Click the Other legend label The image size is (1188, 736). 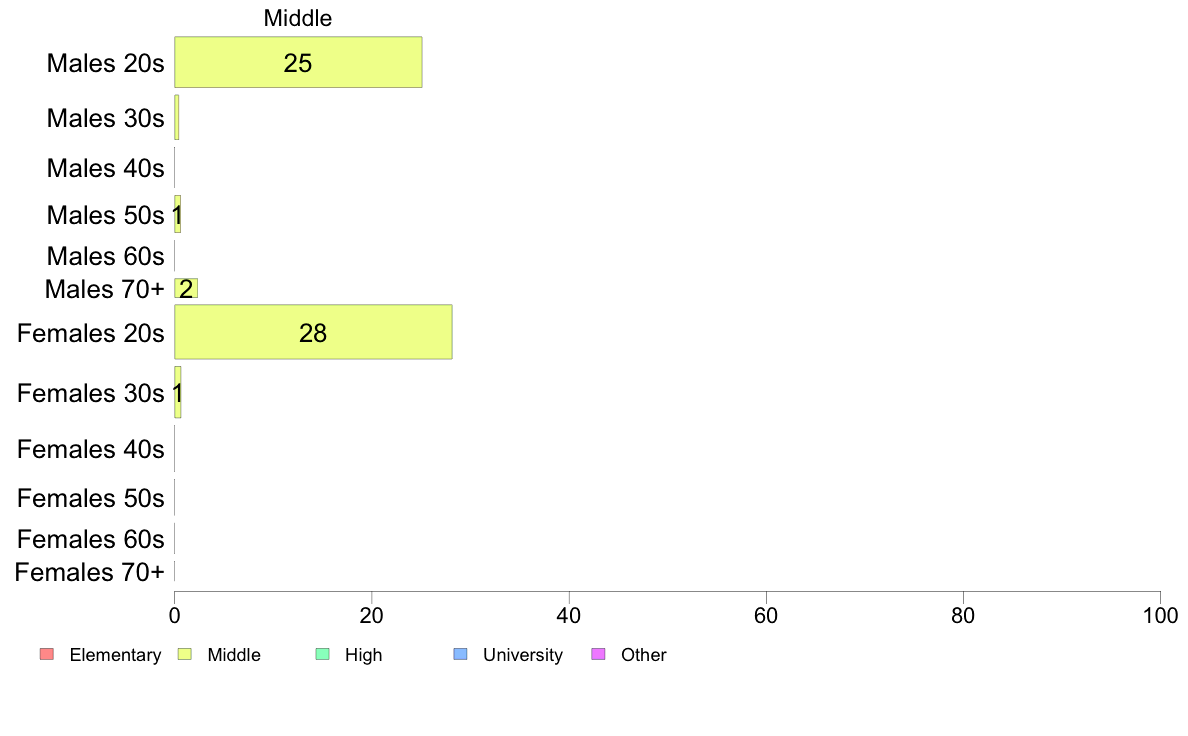click(643, 655)
